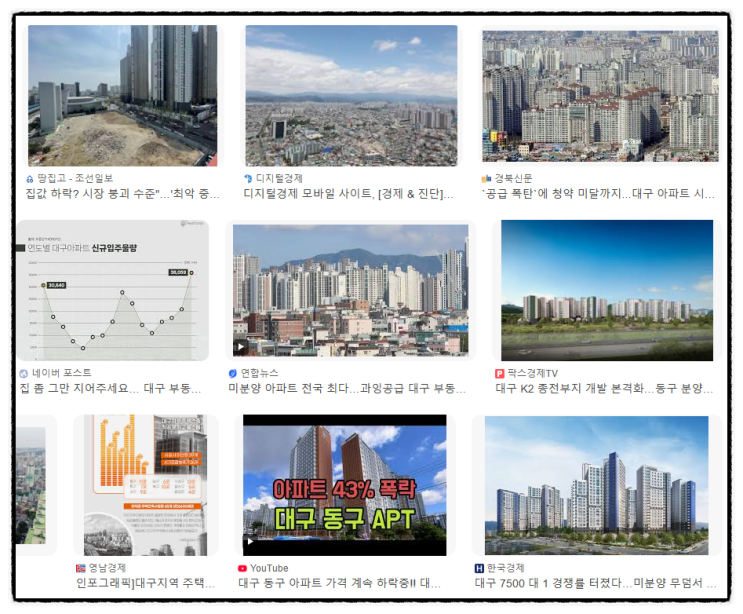Click the 디지털경제 source favicon
This screenshot has width=743, height=614.
click(x=248, y=179)
